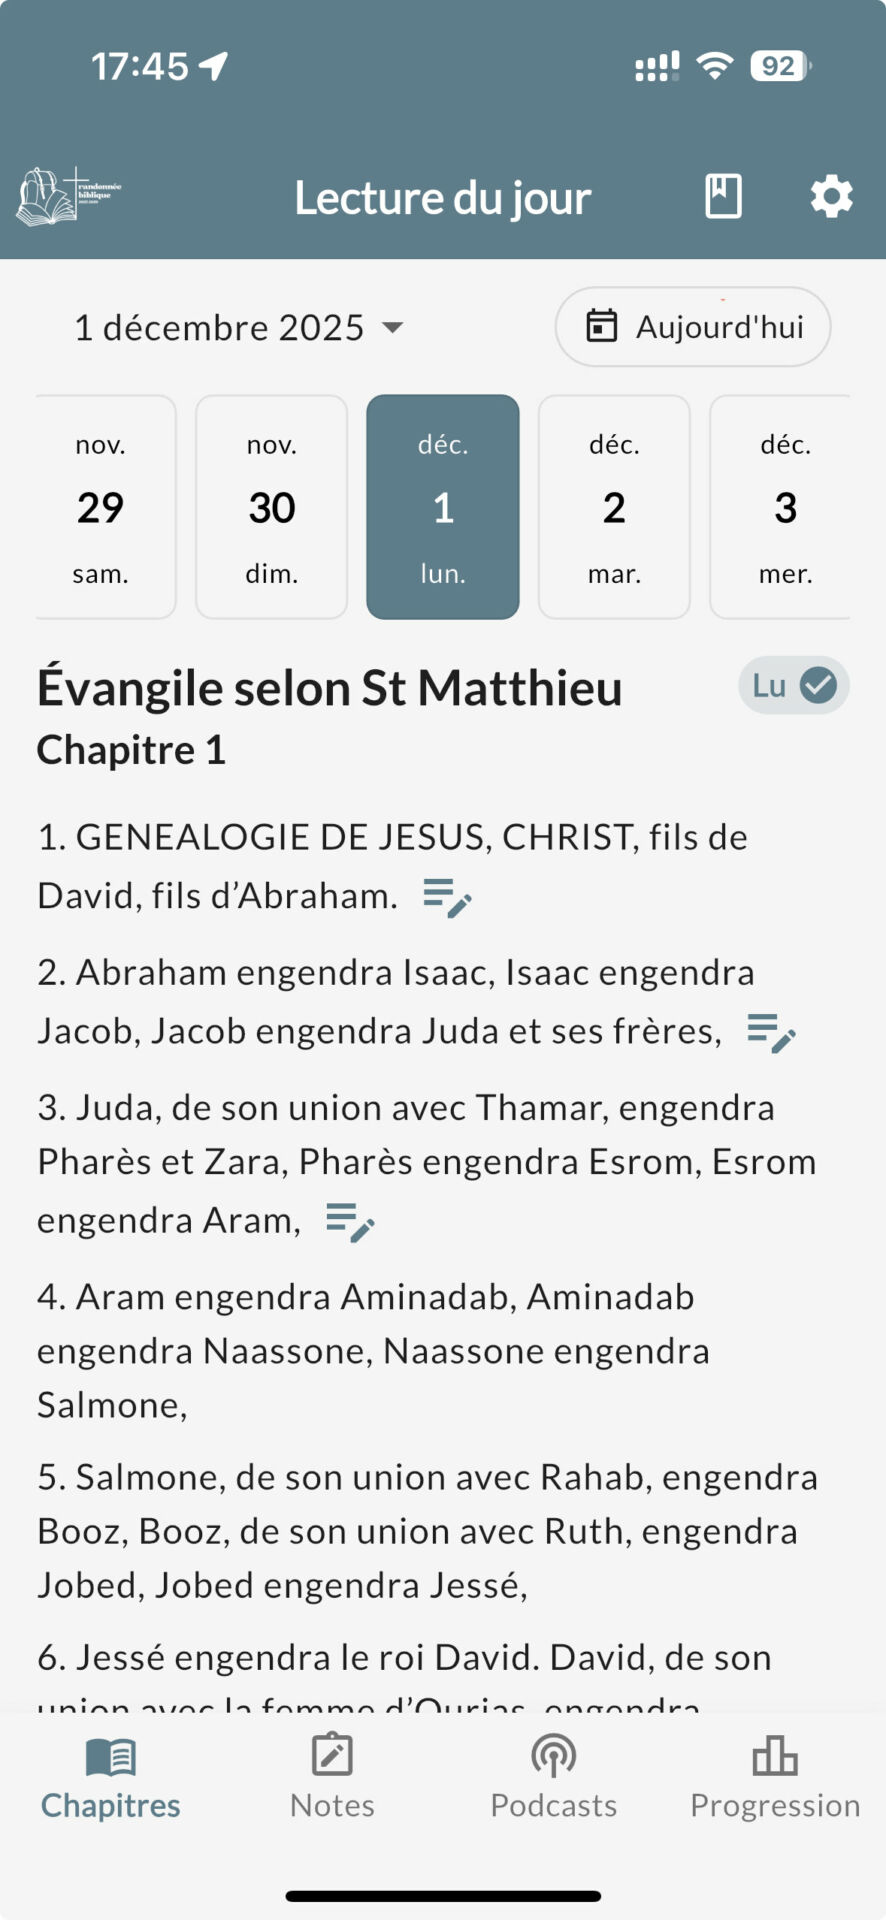The height and width of the screenshot is (1920, 886).
Task: Switch to the Progression tab
Action: click(x=775, y=1777)
